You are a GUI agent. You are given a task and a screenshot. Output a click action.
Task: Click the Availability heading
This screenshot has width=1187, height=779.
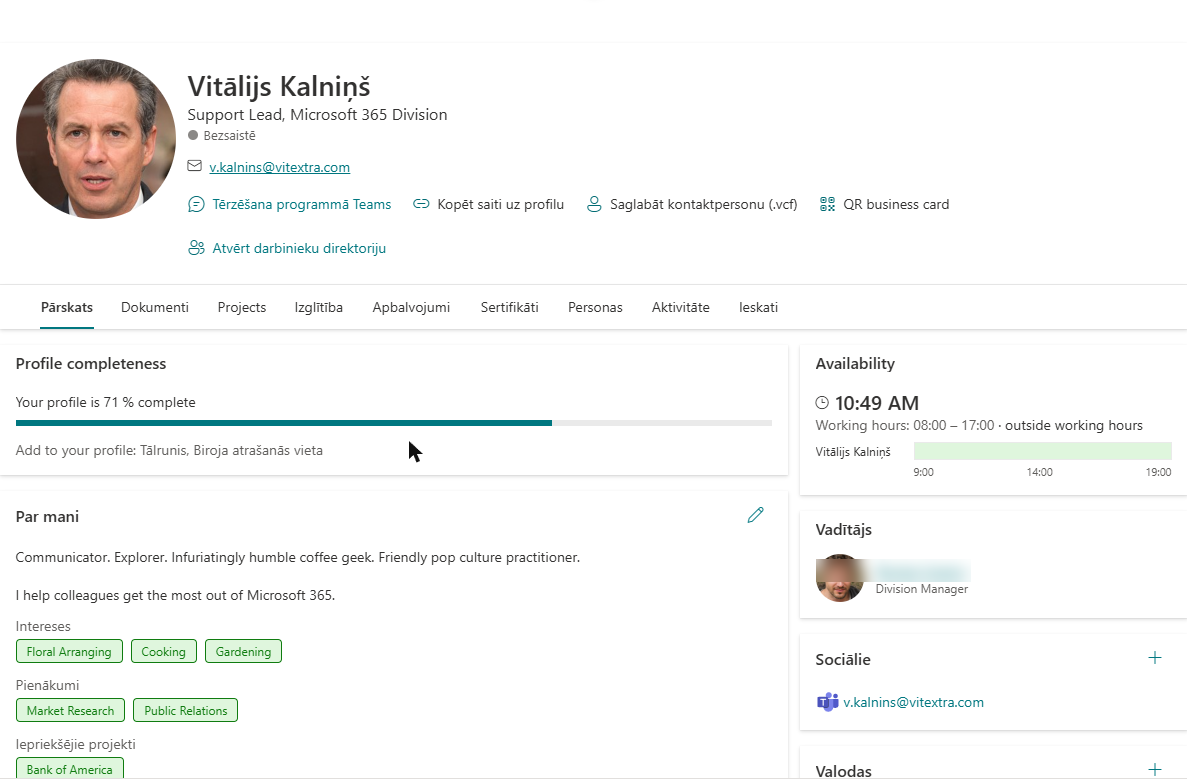[855, 363]
